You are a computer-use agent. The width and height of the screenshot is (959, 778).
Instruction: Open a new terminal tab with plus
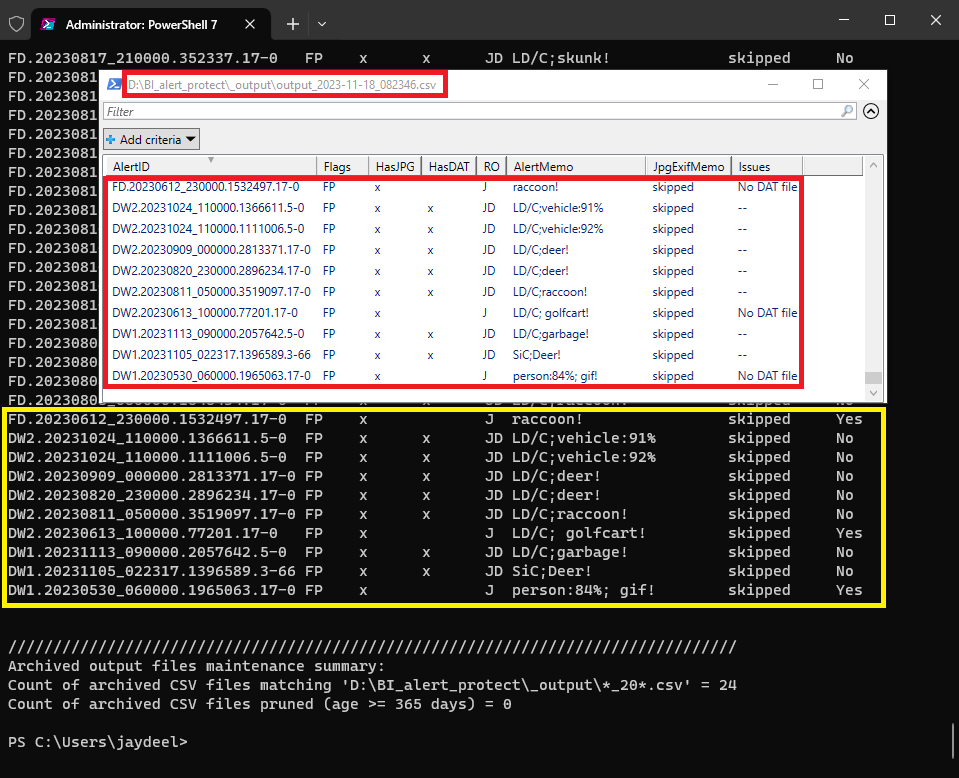(x=293, y=24)
